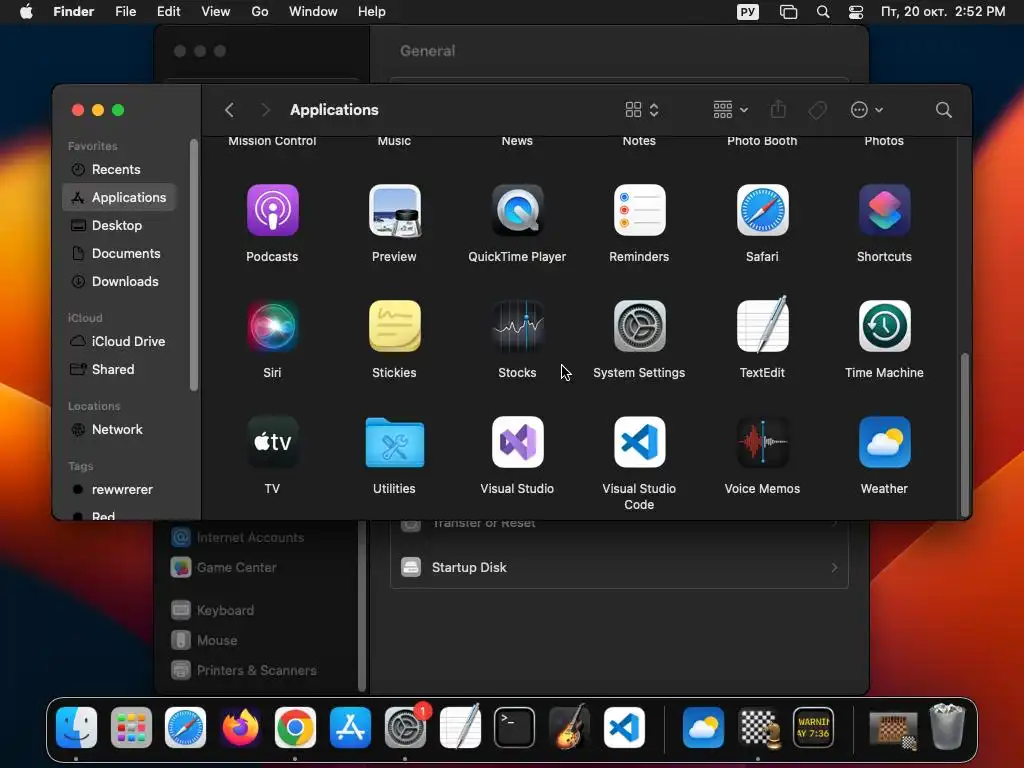The width and height of the screenshot is (1024, 768).
Task: Select Desktop in Finder sidebar
Action: point(119,225)
